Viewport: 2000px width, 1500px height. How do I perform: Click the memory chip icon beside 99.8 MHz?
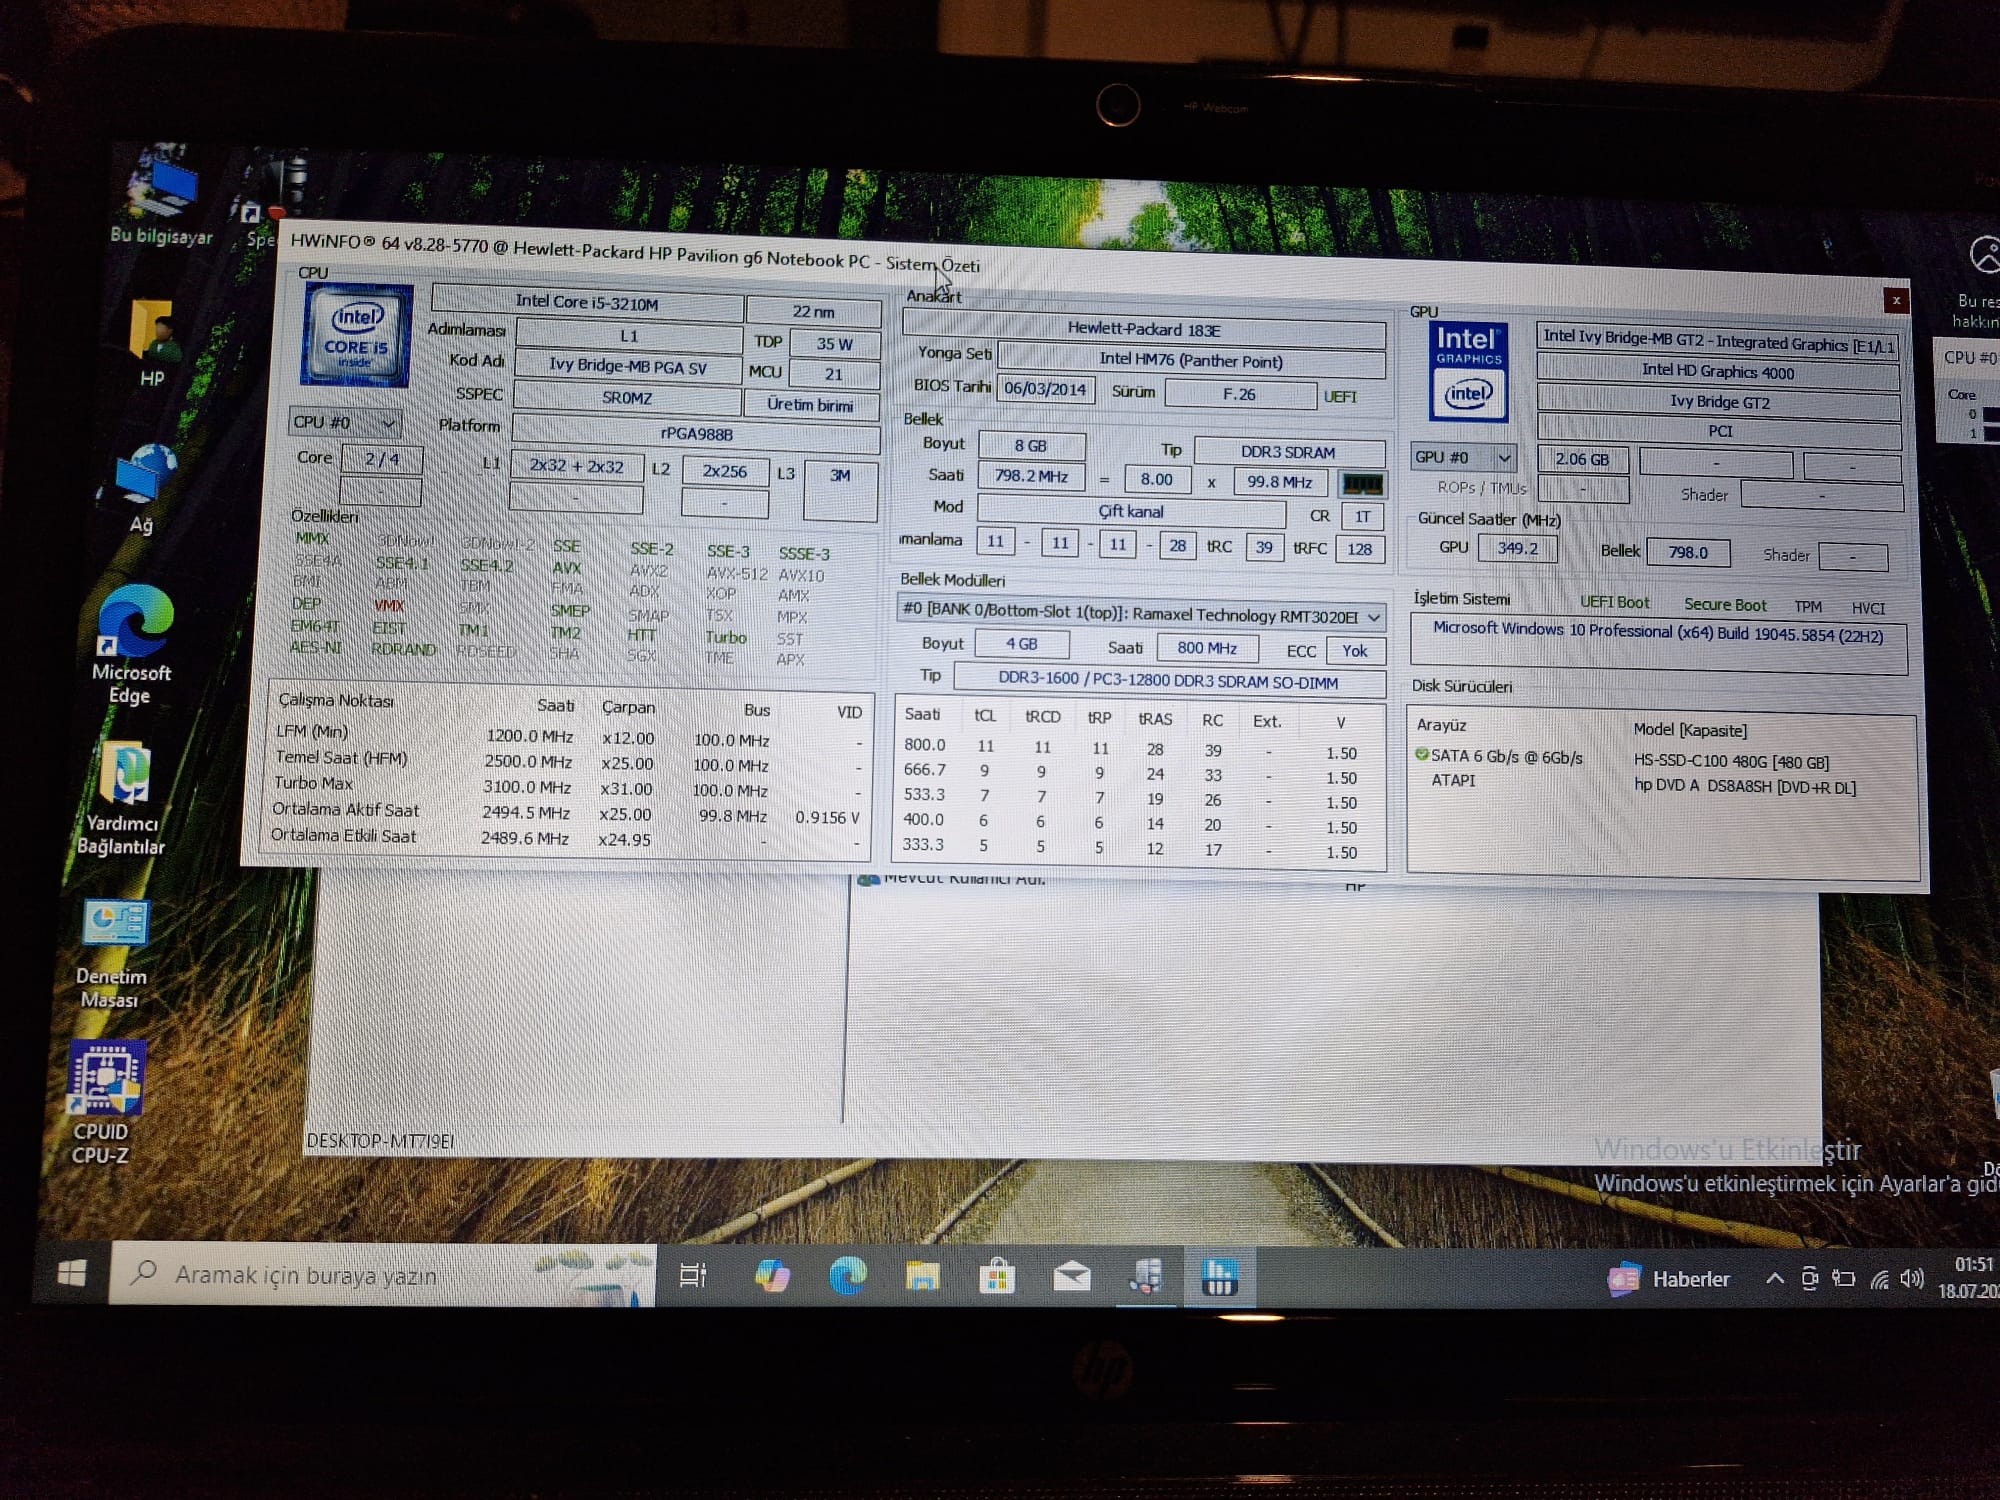1362,485
